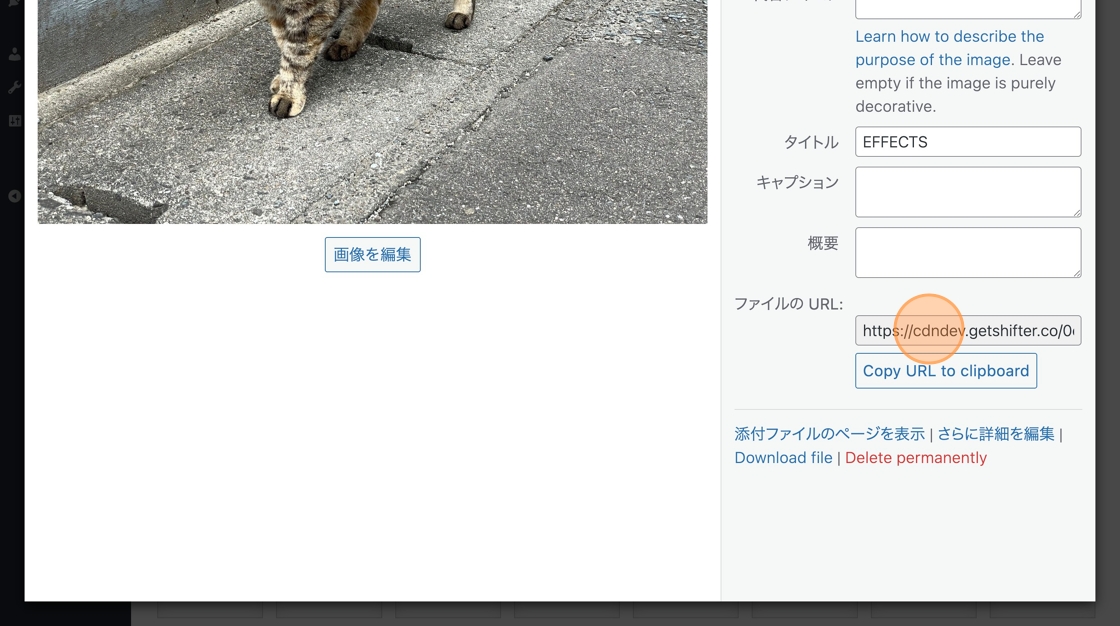Click Copy URL to clipboard button
The image size is (1120, 626).
[x=946, y=371]
